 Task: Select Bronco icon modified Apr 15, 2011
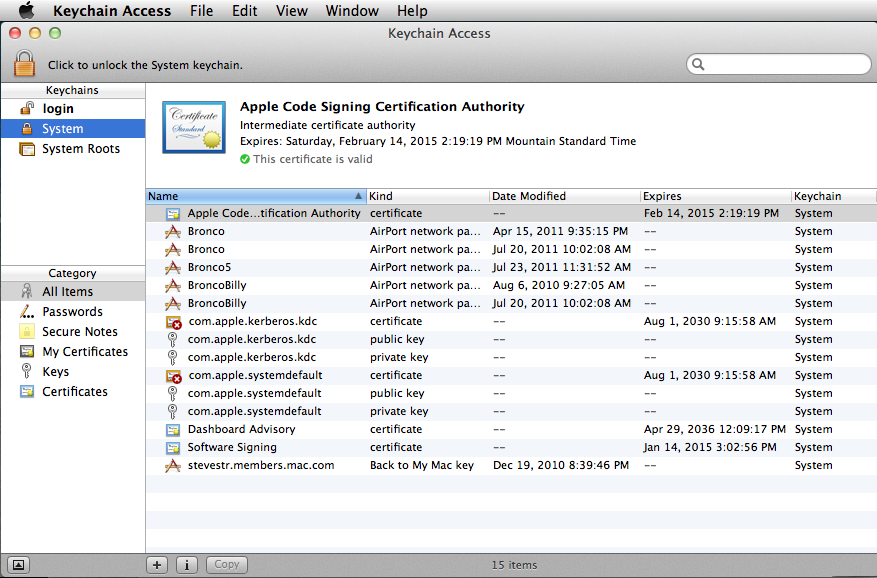click(173, 232)
